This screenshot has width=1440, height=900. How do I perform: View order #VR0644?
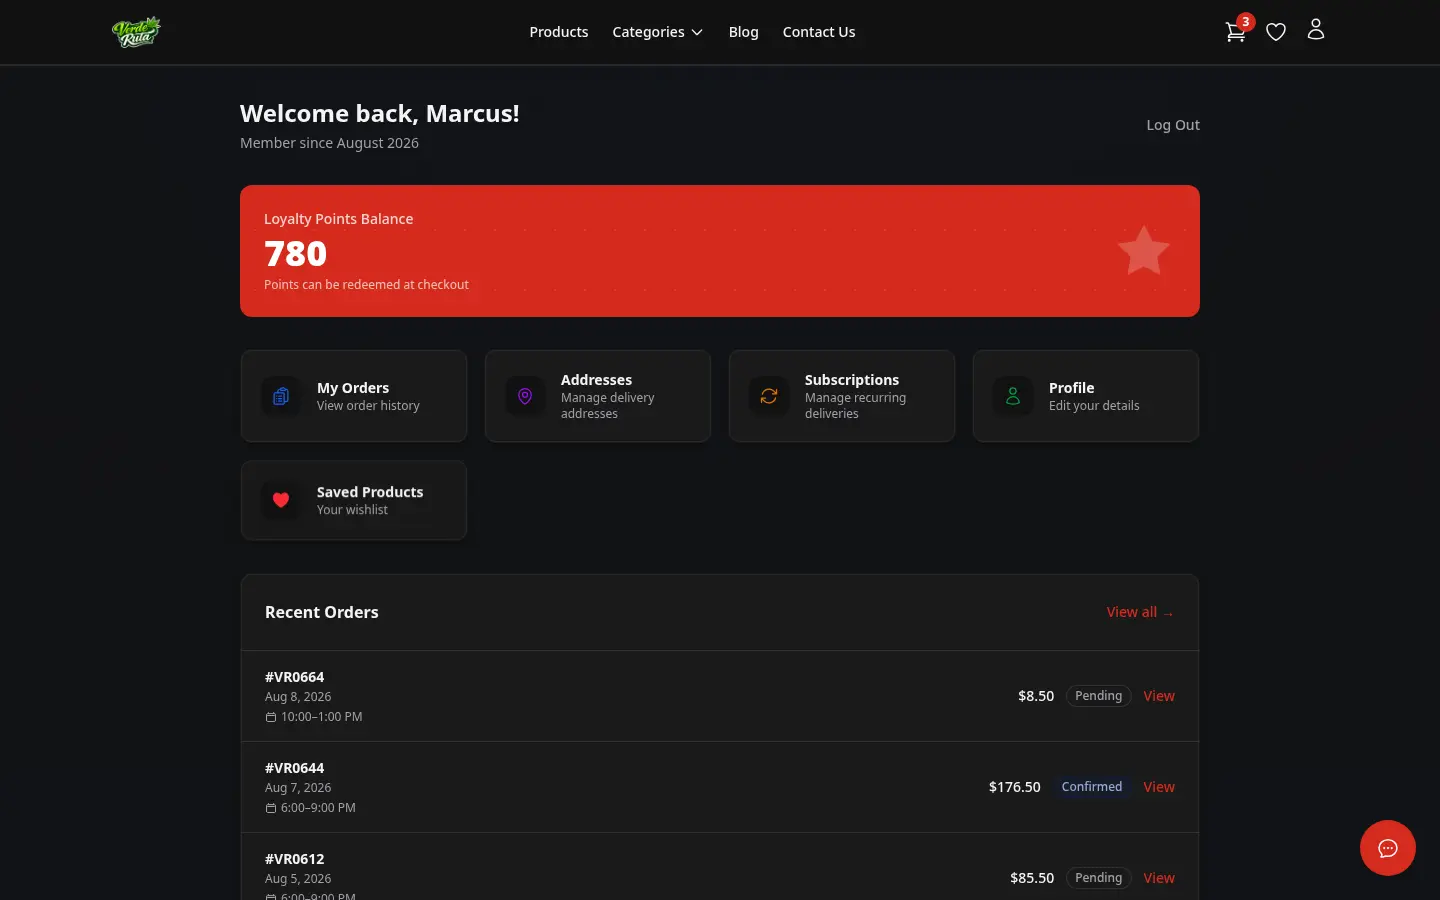tap(1159, 787)
